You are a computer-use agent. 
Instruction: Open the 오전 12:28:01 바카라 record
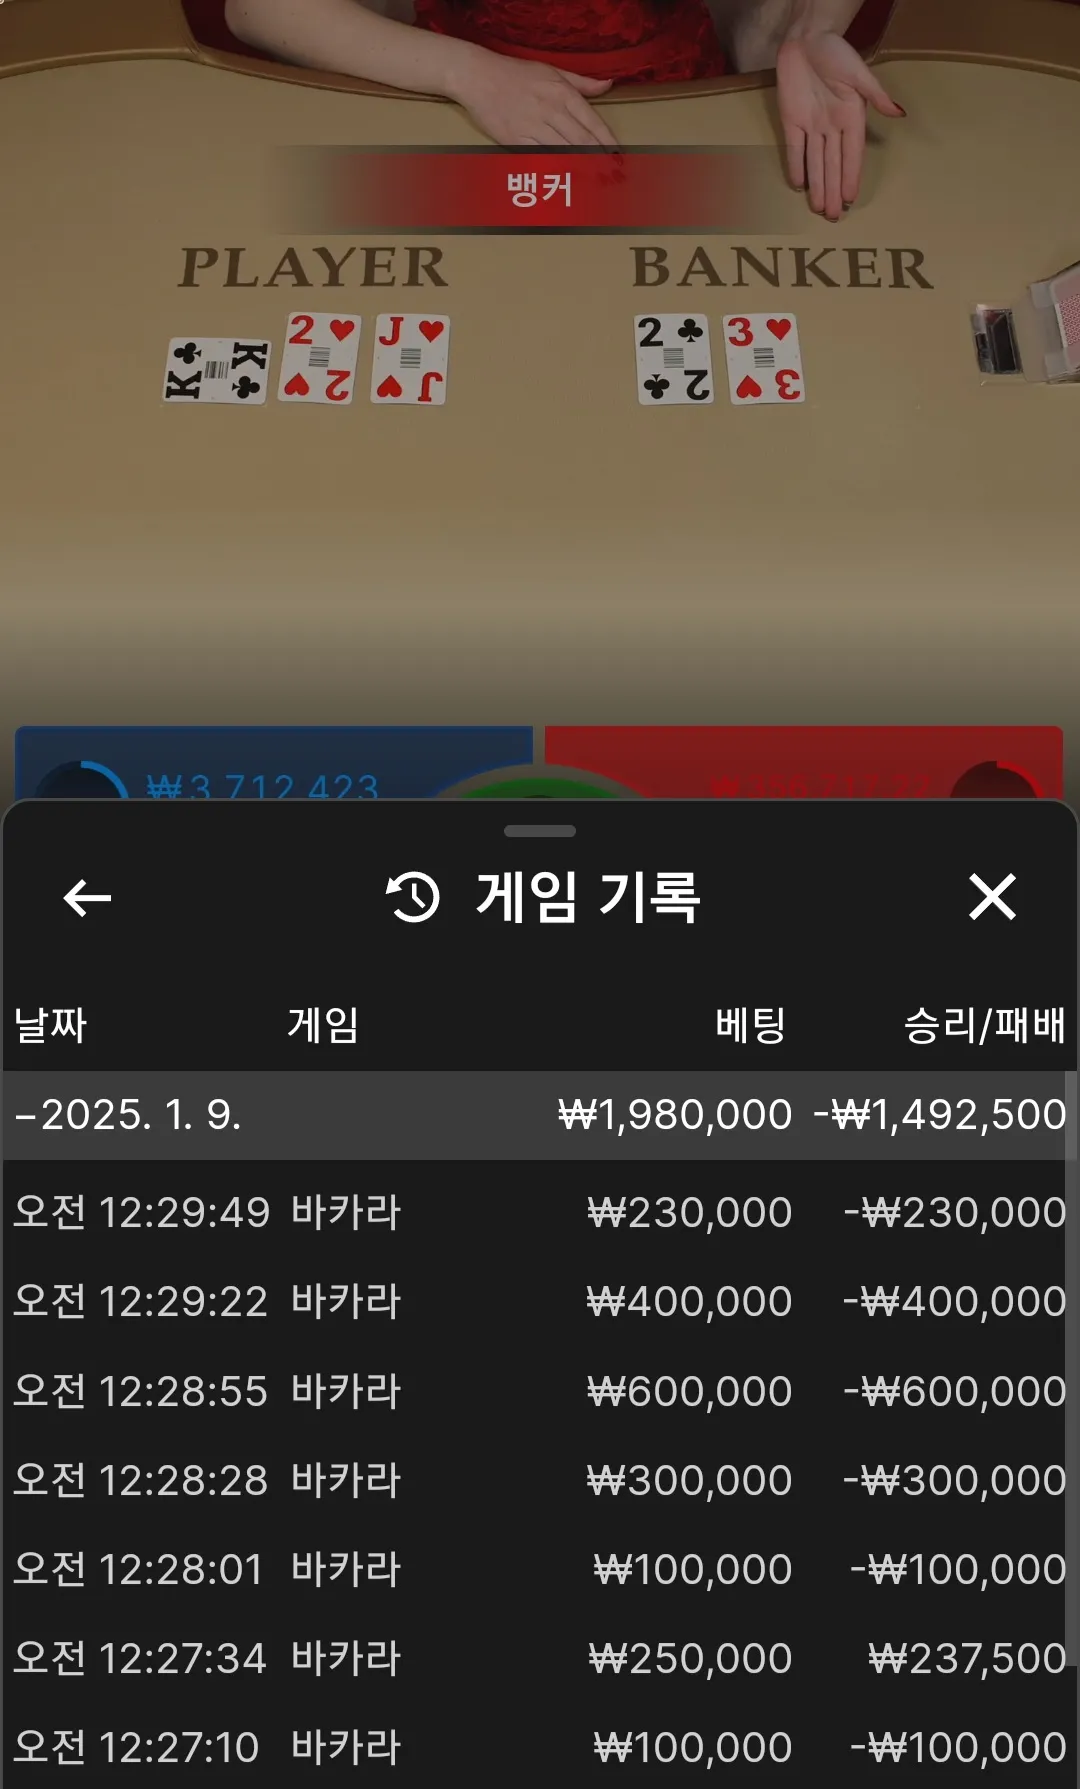tap(538, 1569)
